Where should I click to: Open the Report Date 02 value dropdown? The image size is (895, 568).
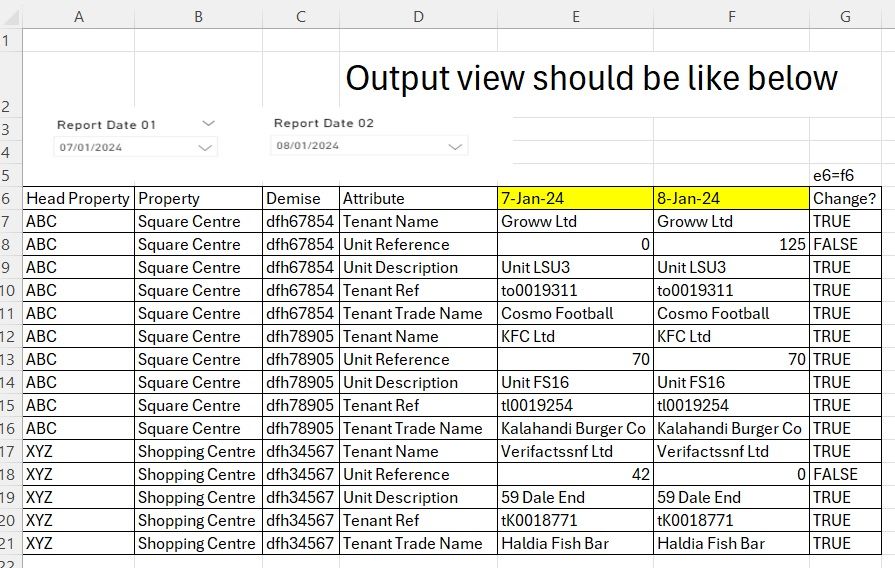[x=455, y=147]
